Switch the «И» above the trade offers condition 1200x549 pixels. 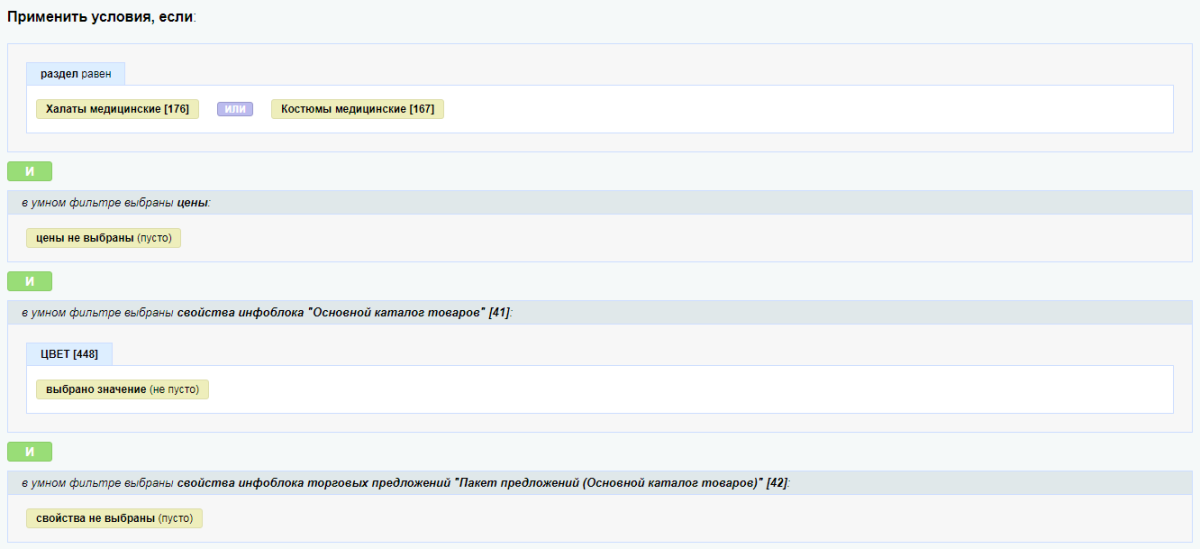[29, 451]
